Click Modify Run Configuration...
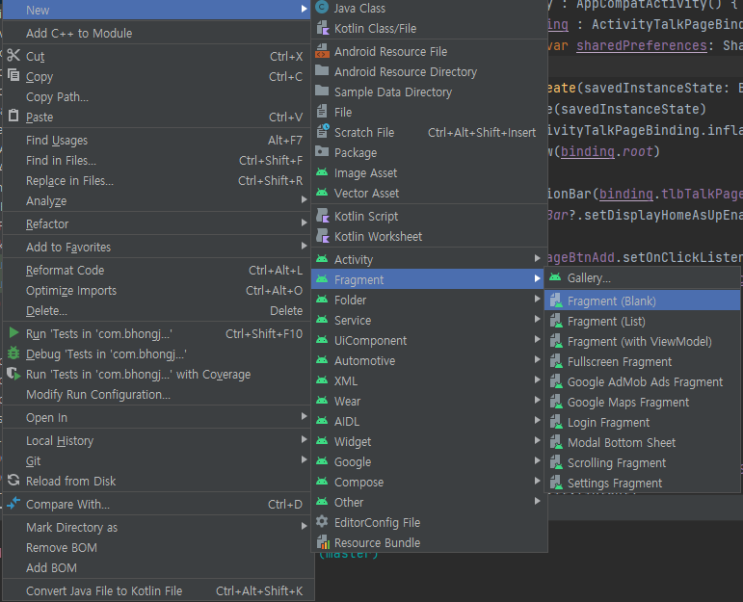The width and height of the screenshot is (743, 602). click(x=156, y=394)
